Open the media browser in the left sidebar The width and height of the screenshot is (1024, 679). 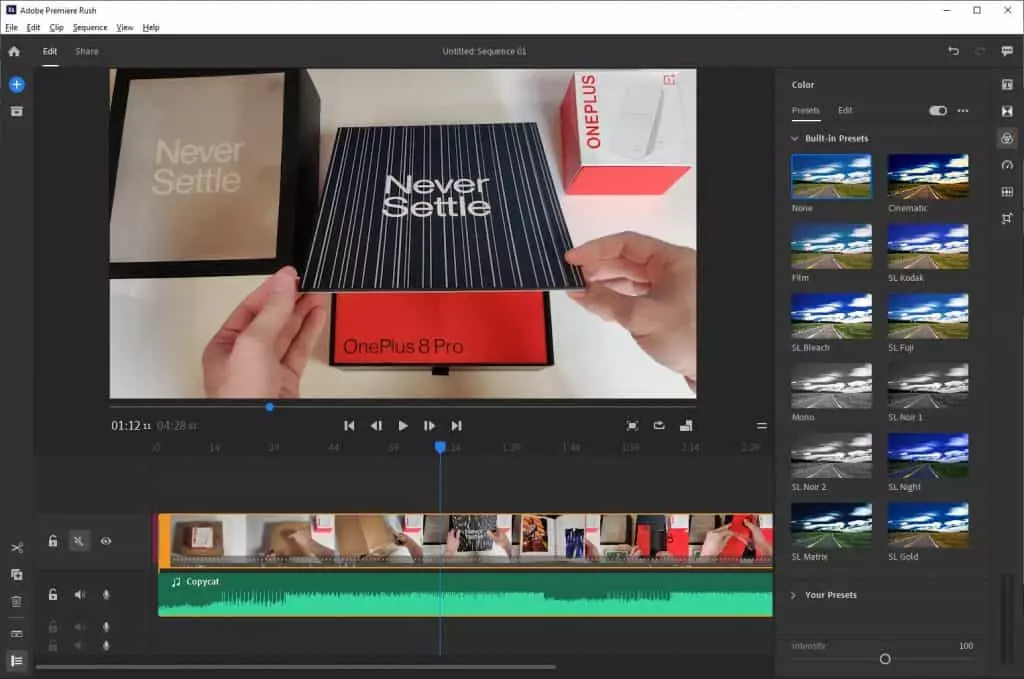click(x=15, y=112)
